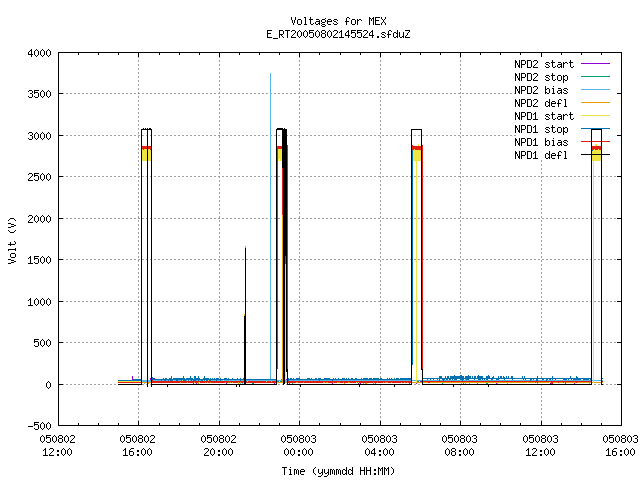640x480 pixels.
Task: Click the 'NPD2 start' legend label
Action: (x=544, y=64)
